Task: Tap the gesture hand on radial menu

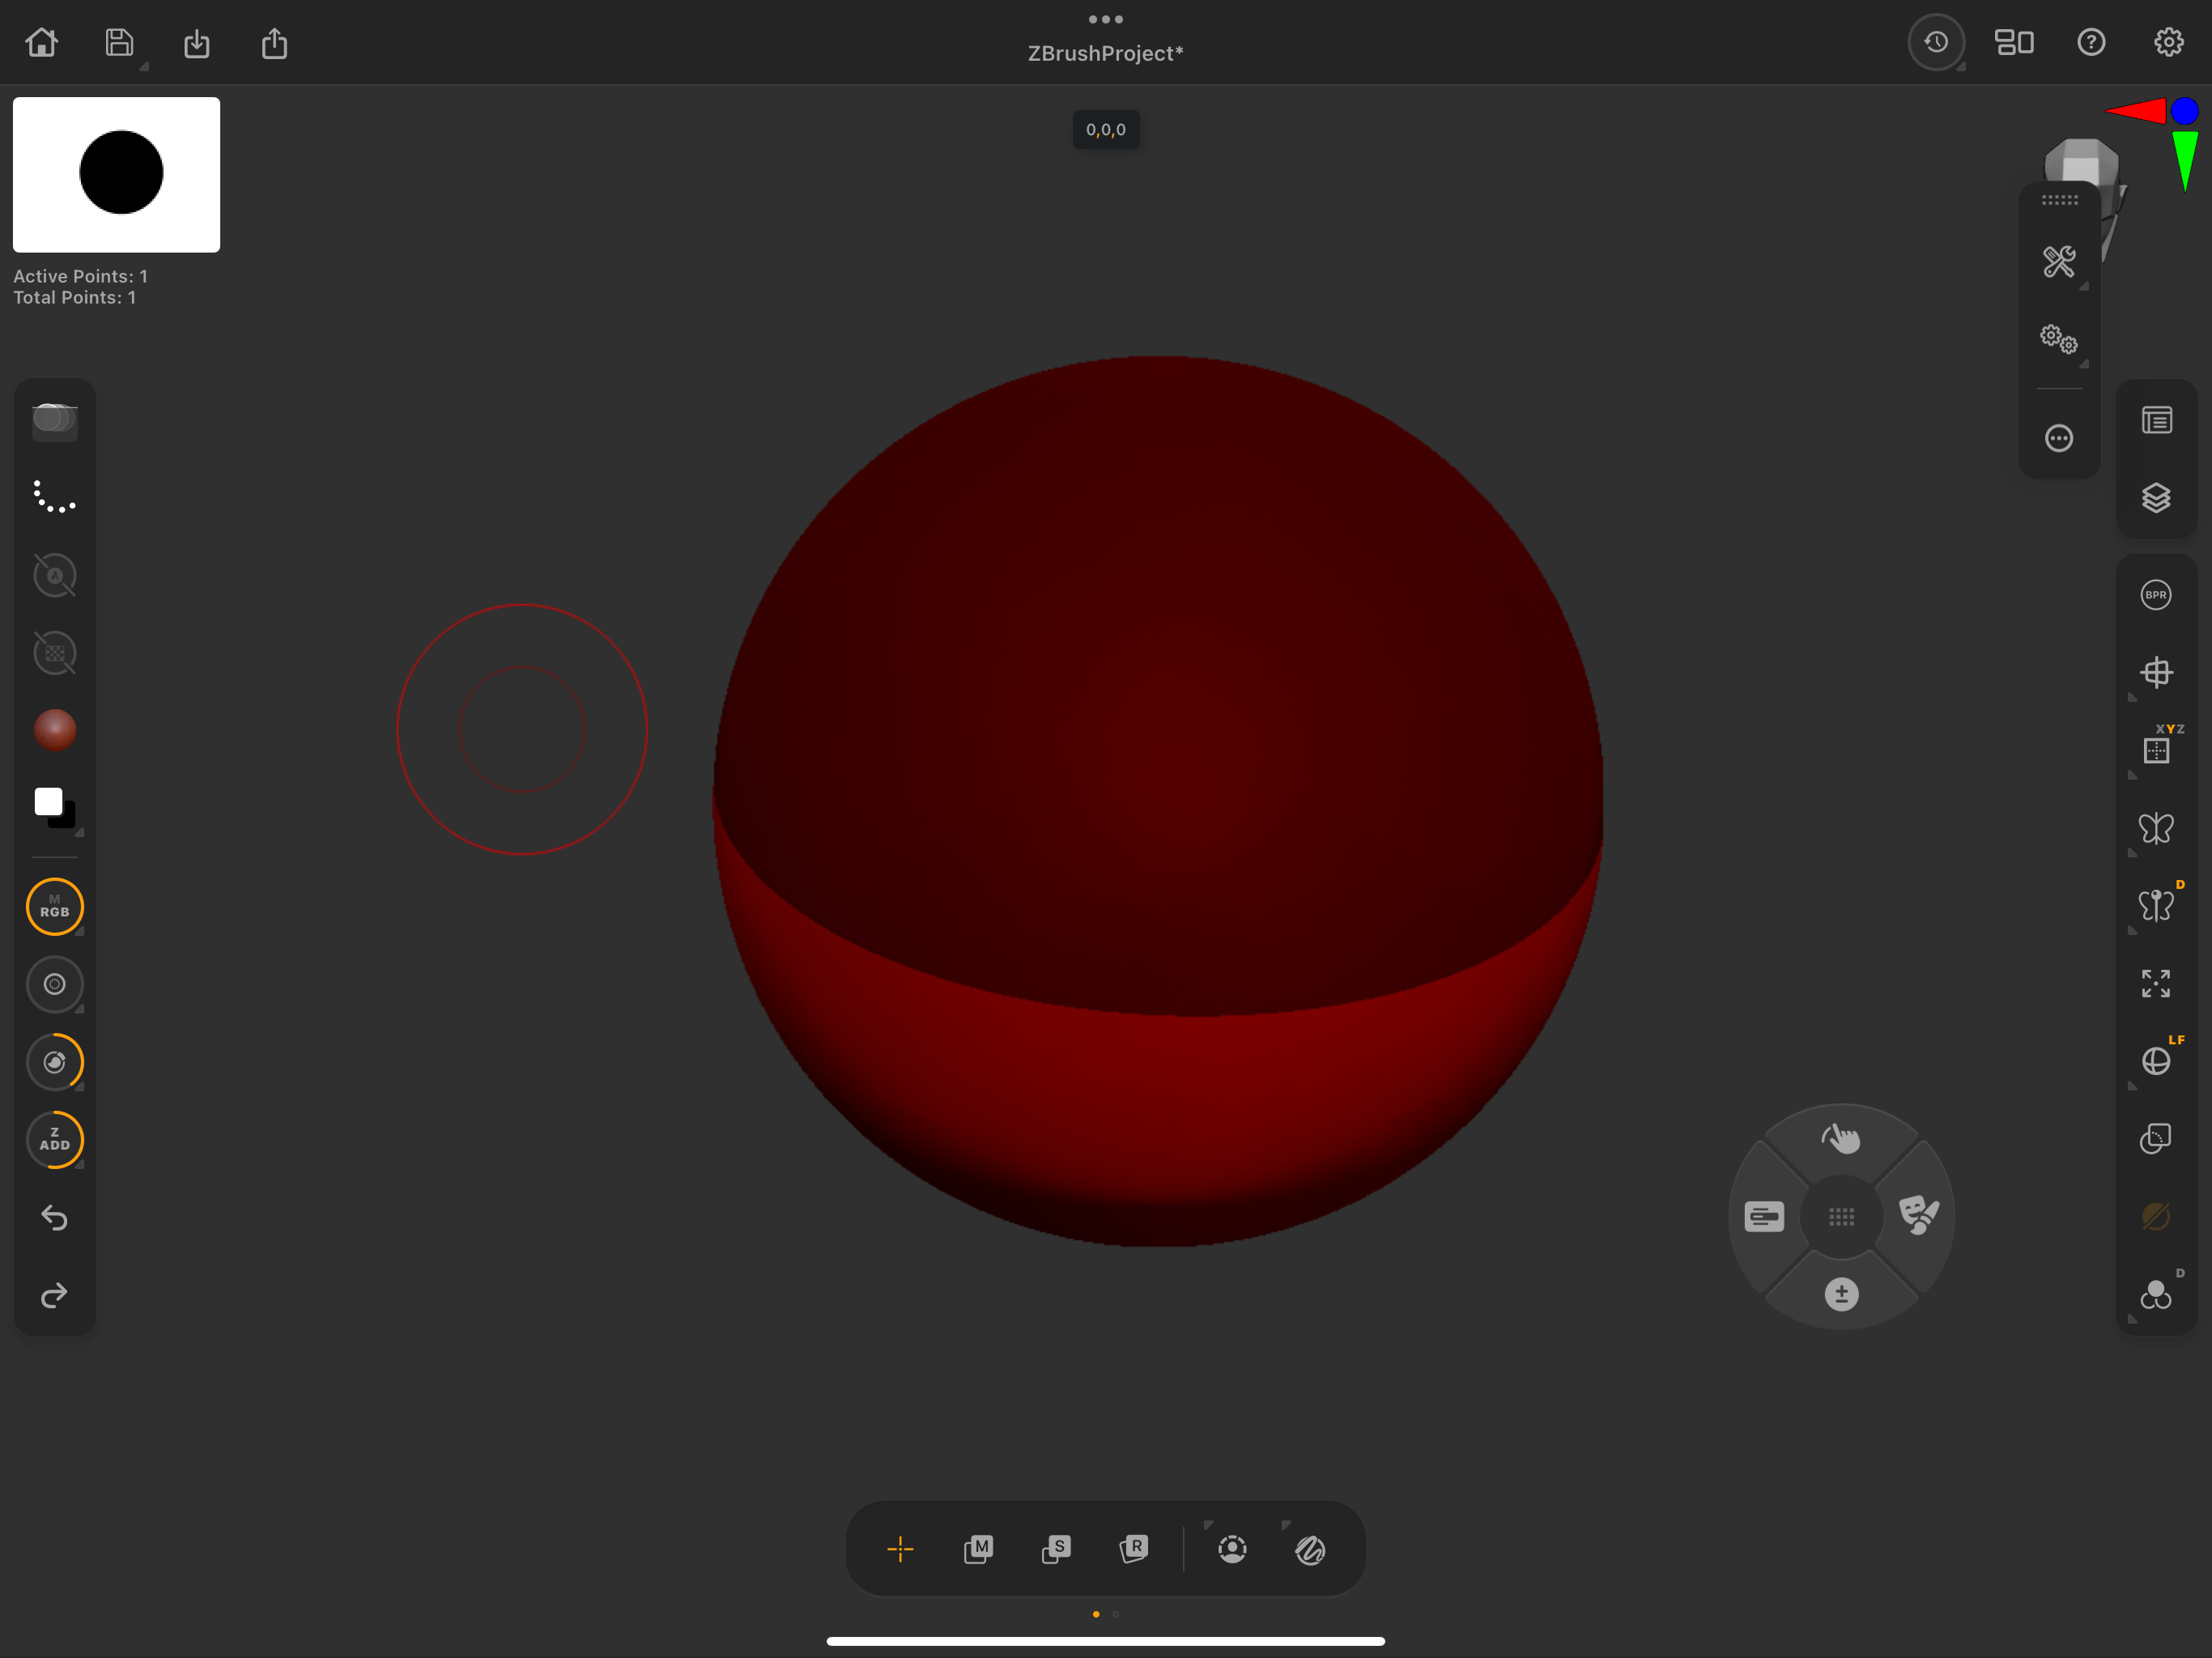Action: pos(1841,1138)
